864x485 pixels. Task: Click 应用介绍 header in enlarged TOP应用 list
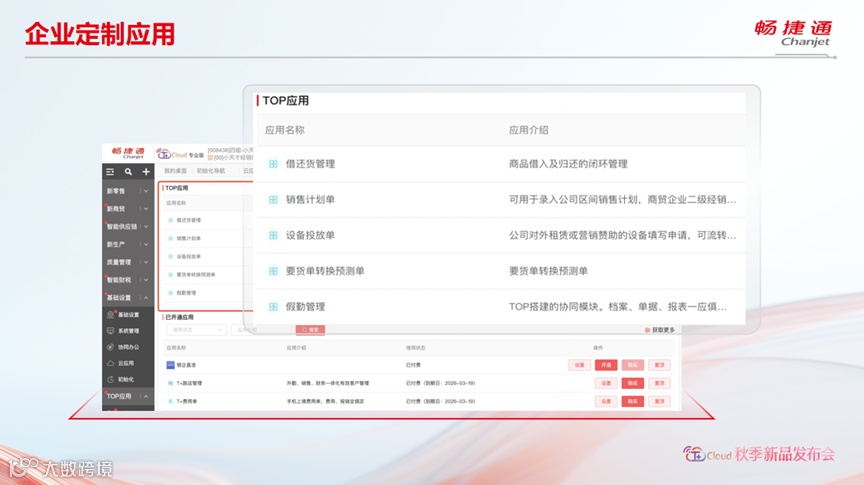(528, 130)
